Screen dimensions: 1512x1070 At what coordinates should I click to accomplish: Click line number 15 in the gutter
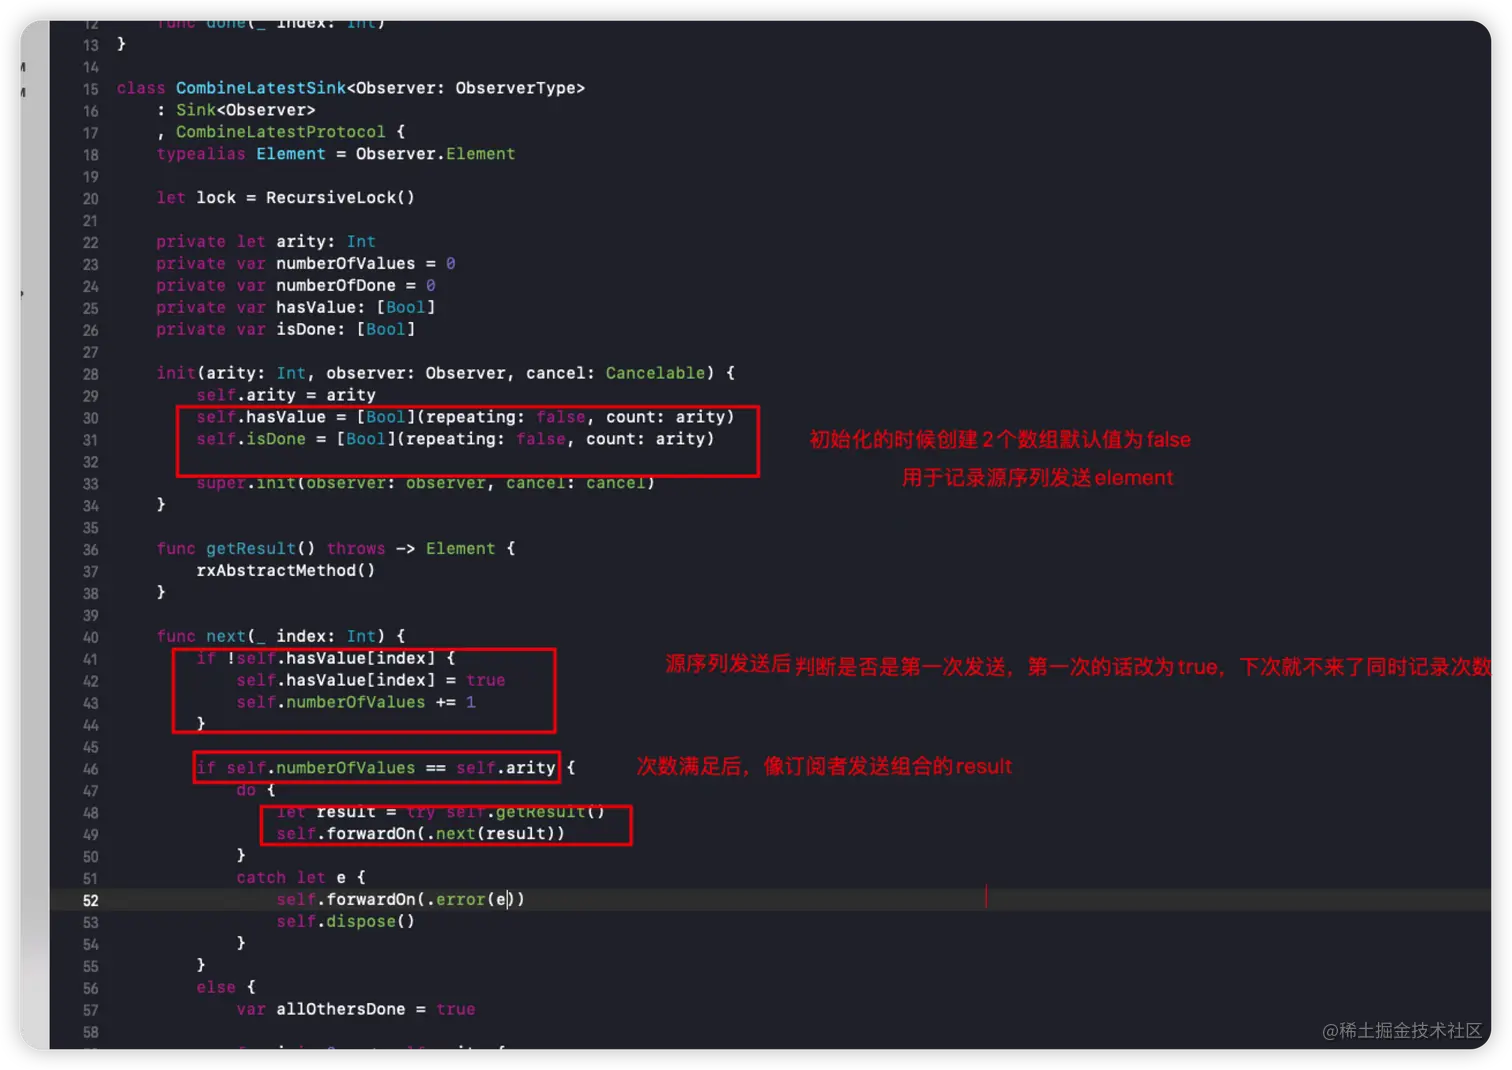click(91, 89)
